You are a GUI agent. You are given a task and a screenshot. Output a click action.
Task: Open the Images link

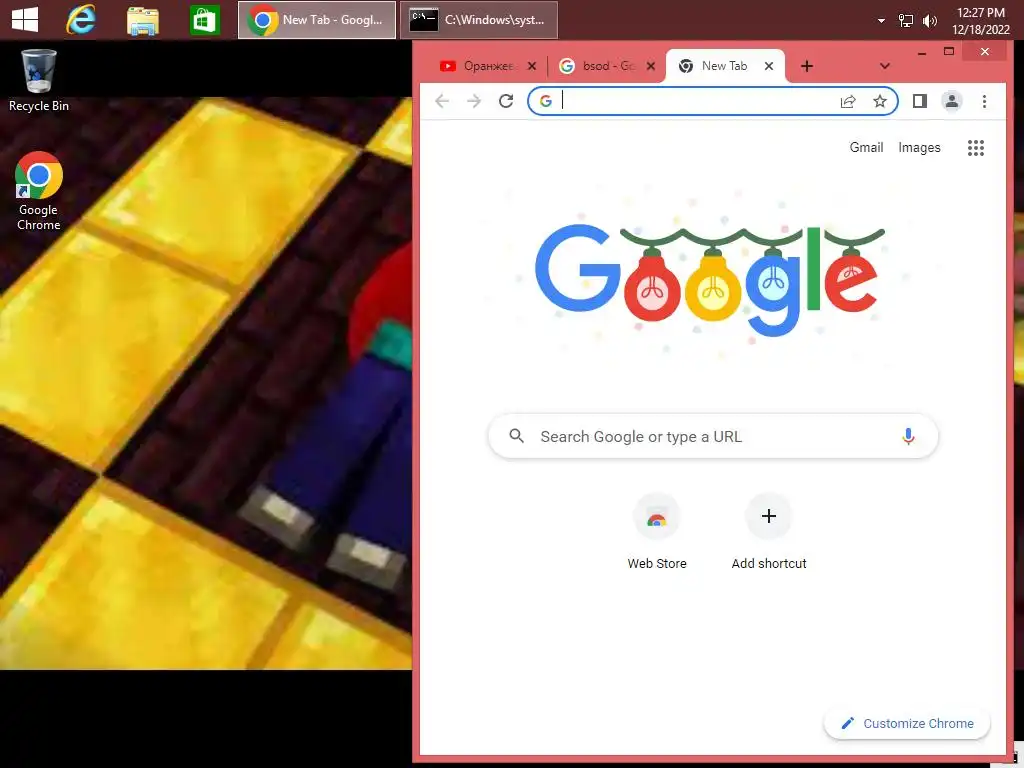tap(919, 148)
